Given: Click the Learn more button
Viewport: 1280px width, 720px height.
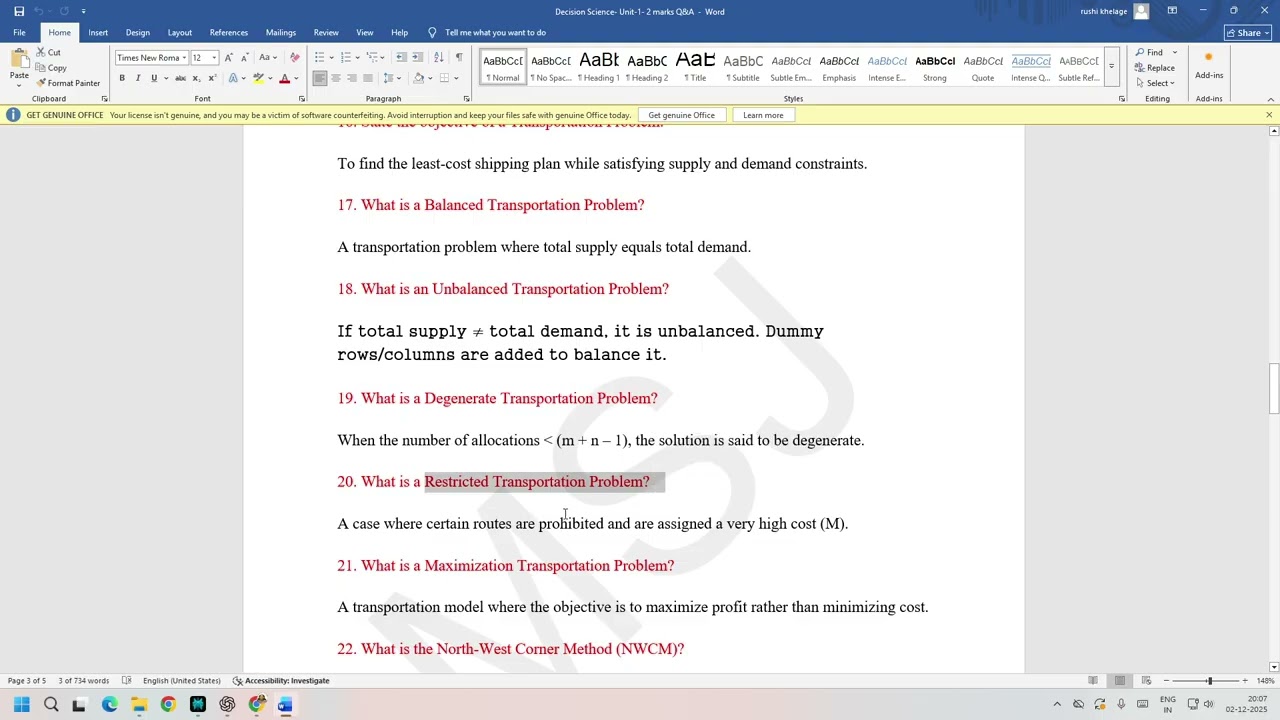Looking at the screenshot, I should coord(763,115).
